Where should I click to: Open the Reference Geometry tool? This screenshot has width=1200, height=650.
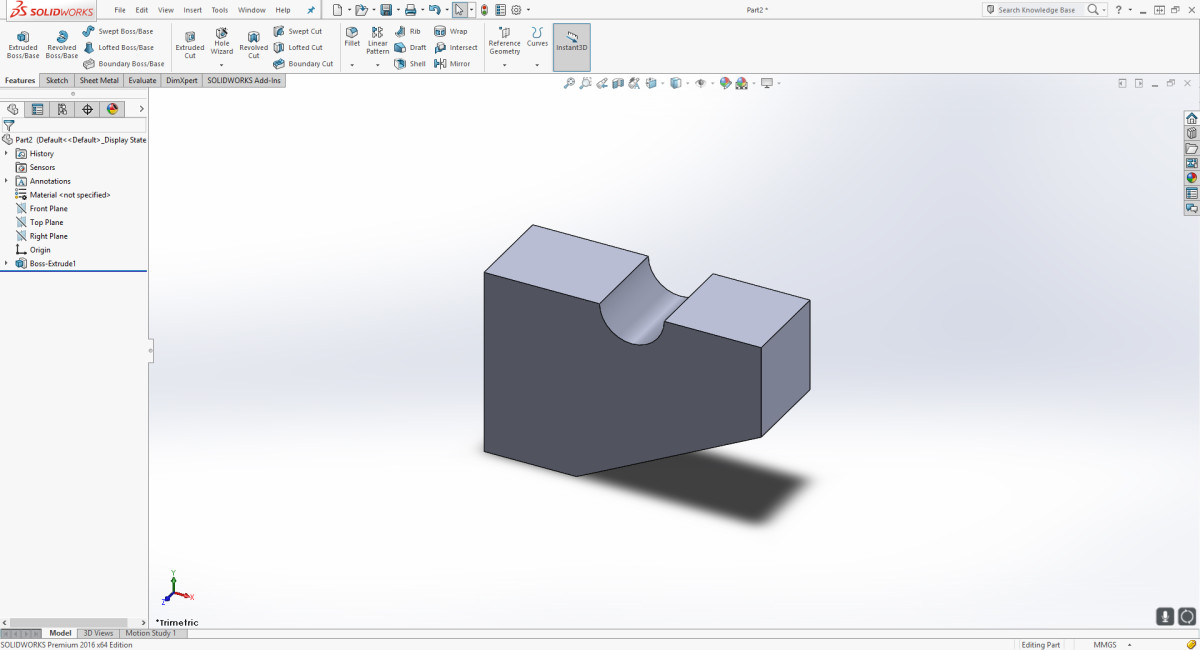point(504,43)
